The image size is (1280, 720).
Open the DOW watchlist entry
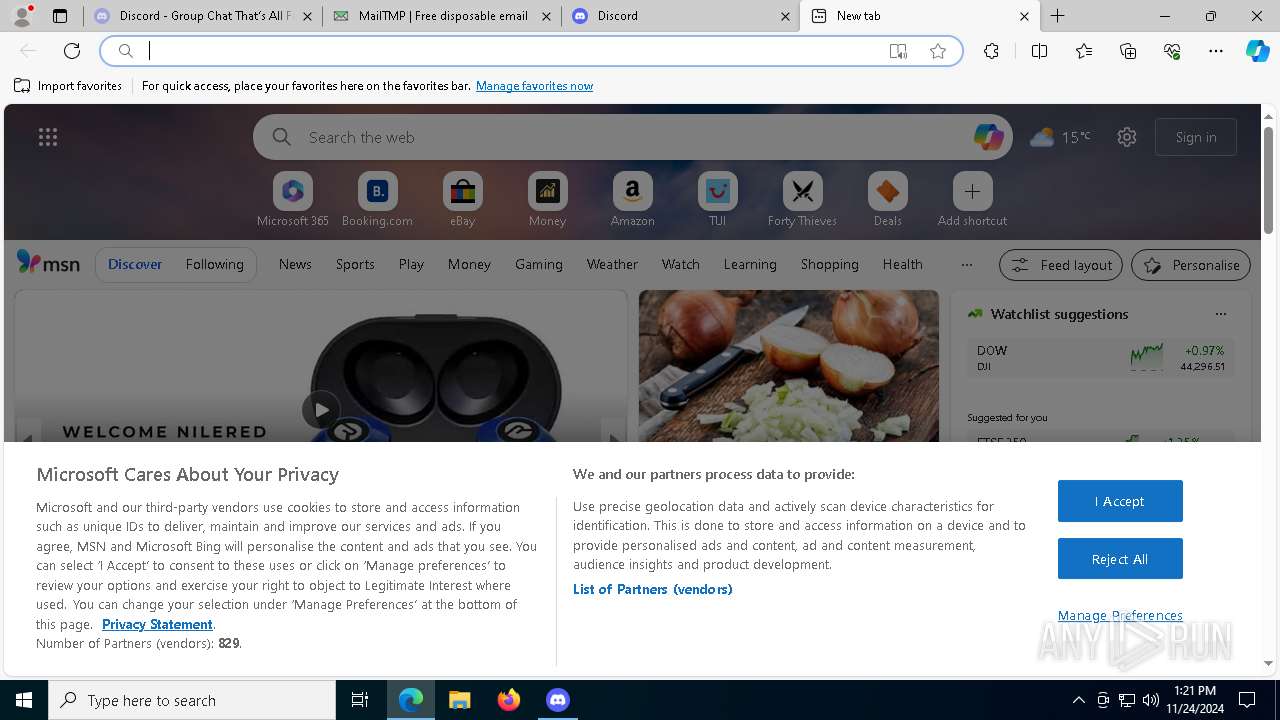click(1100, 358)
